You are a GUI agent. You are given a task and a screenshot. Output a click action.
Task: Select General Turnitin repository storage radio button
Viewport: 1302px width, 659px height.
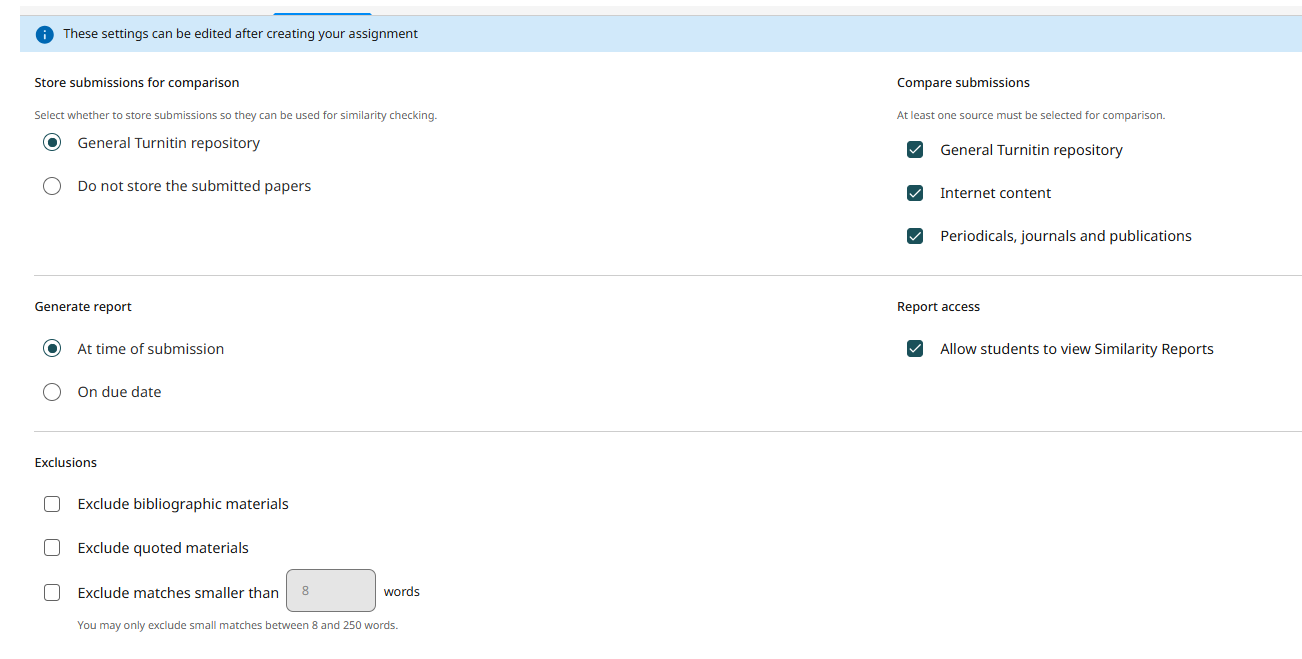point(52,143)
